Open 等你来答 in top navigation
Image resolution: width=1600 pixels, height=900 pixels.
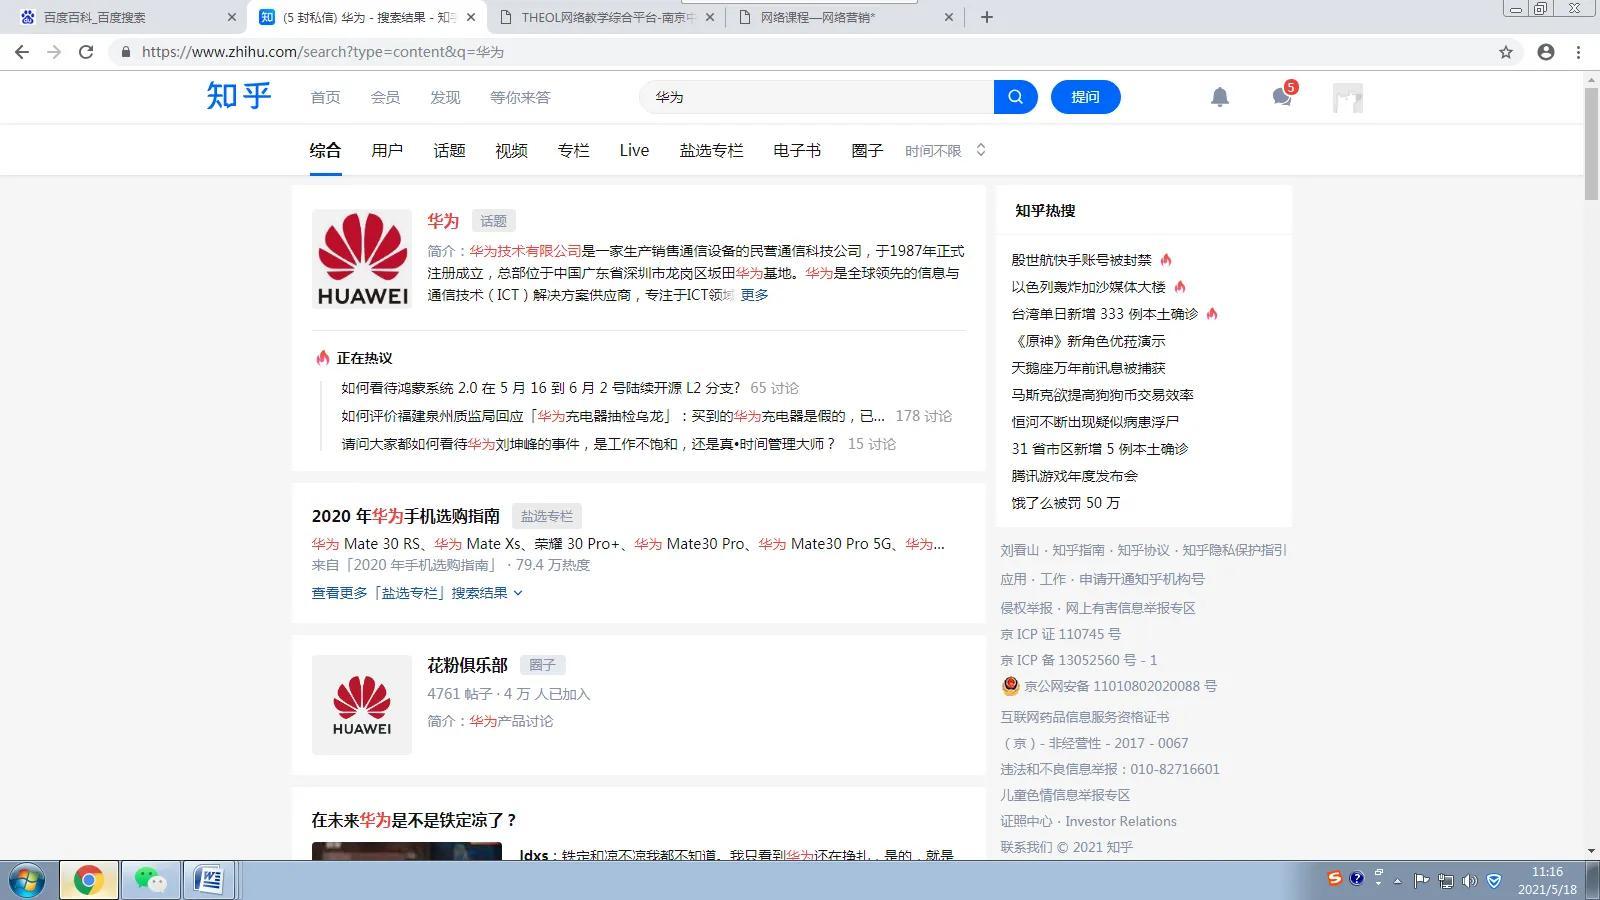coord(520,97)
